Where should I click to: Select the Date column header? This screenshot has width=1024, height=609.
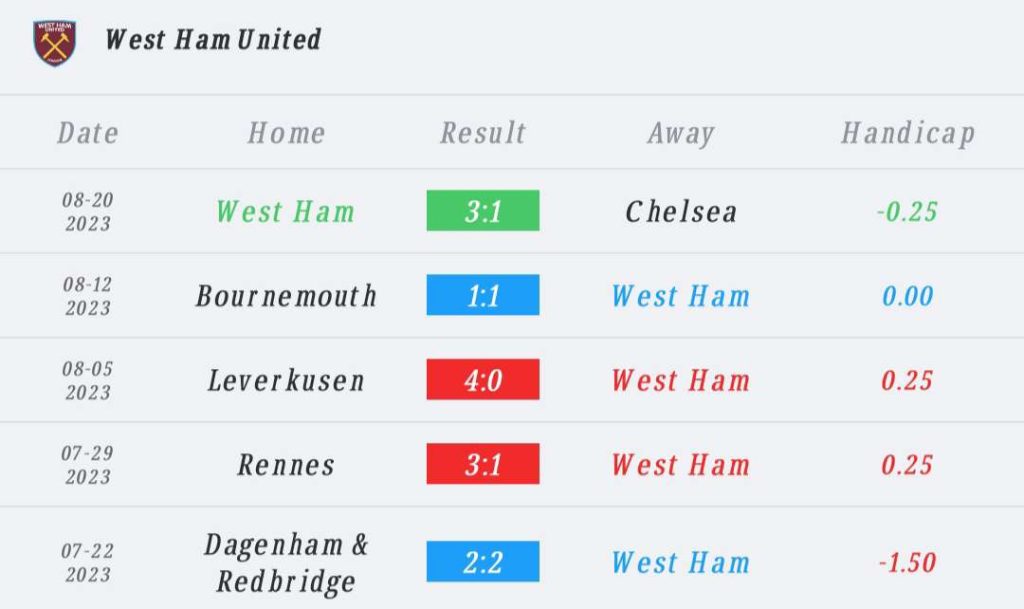click(x=88, y=133)
